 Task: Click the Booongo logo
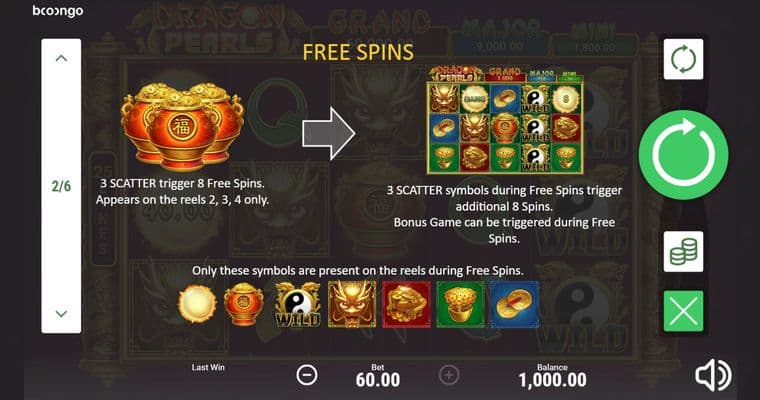point(58,11)
